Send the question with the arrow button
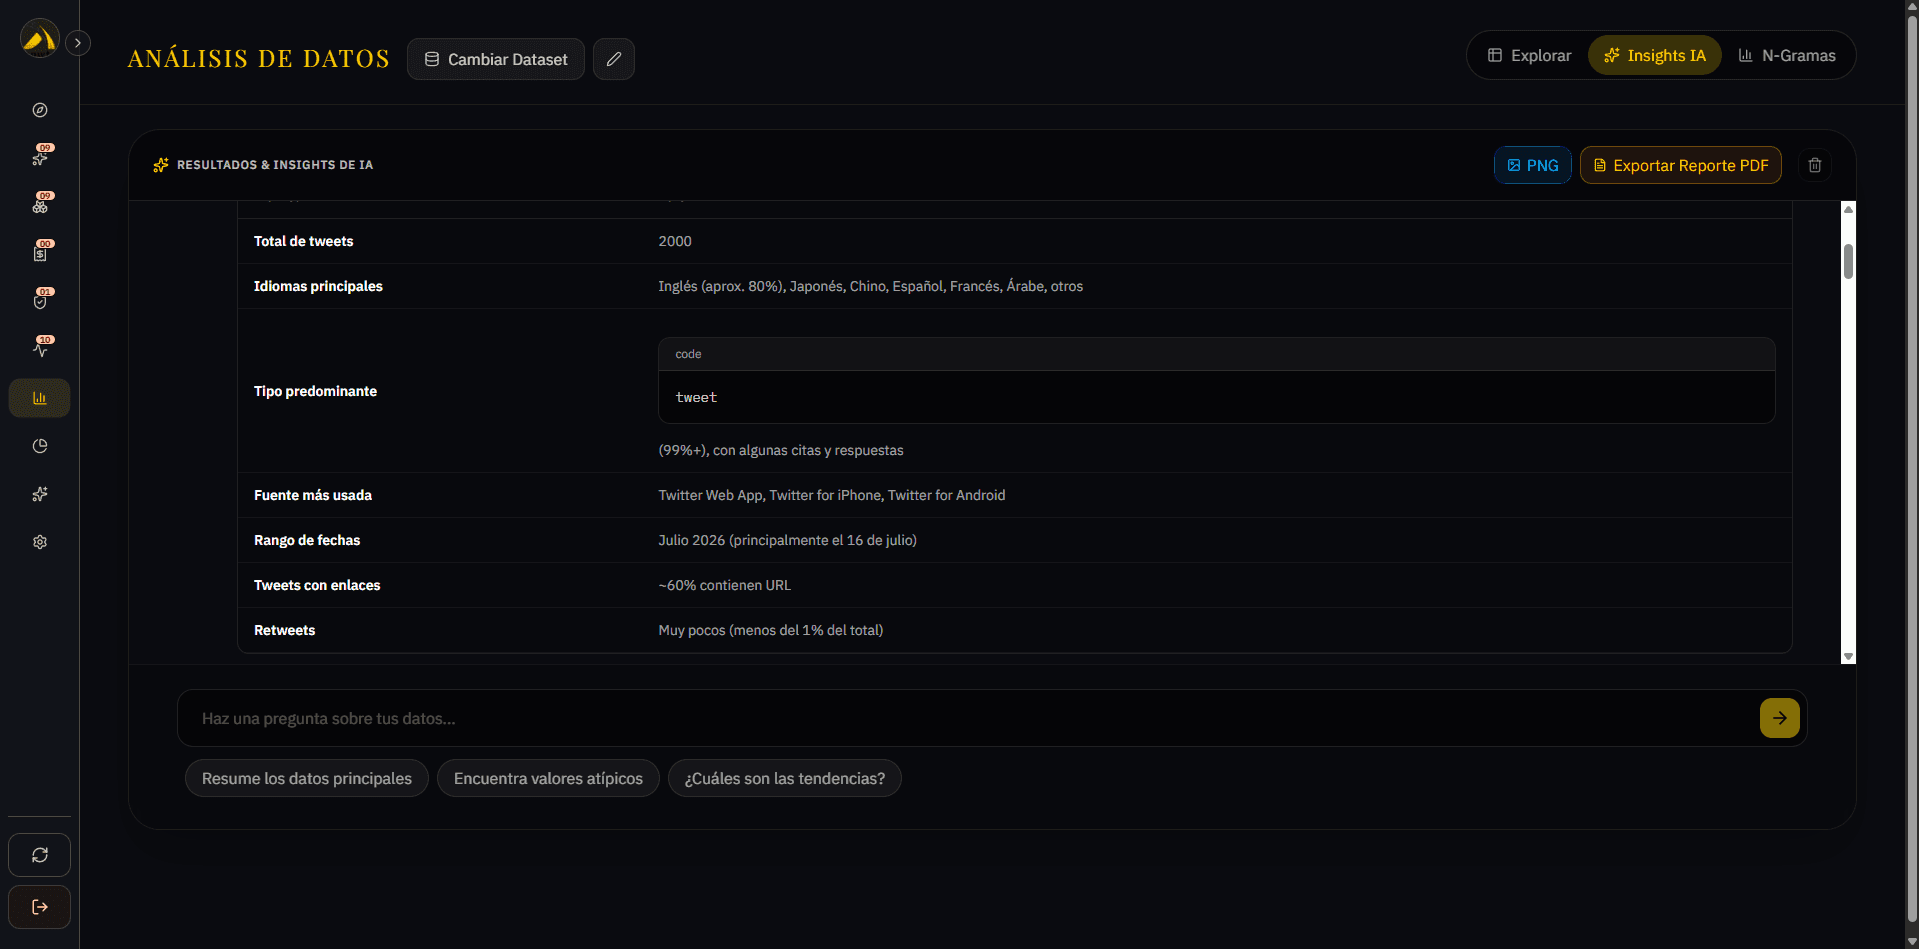The width and height of the screenshot is (1919, 949). (1780, 718)
